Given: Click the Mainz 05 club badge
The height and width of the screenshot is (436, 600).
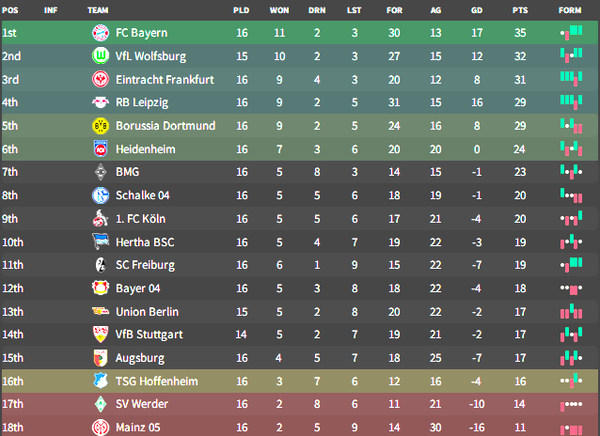Looking at the screenshot, I should tap(100, 427).
